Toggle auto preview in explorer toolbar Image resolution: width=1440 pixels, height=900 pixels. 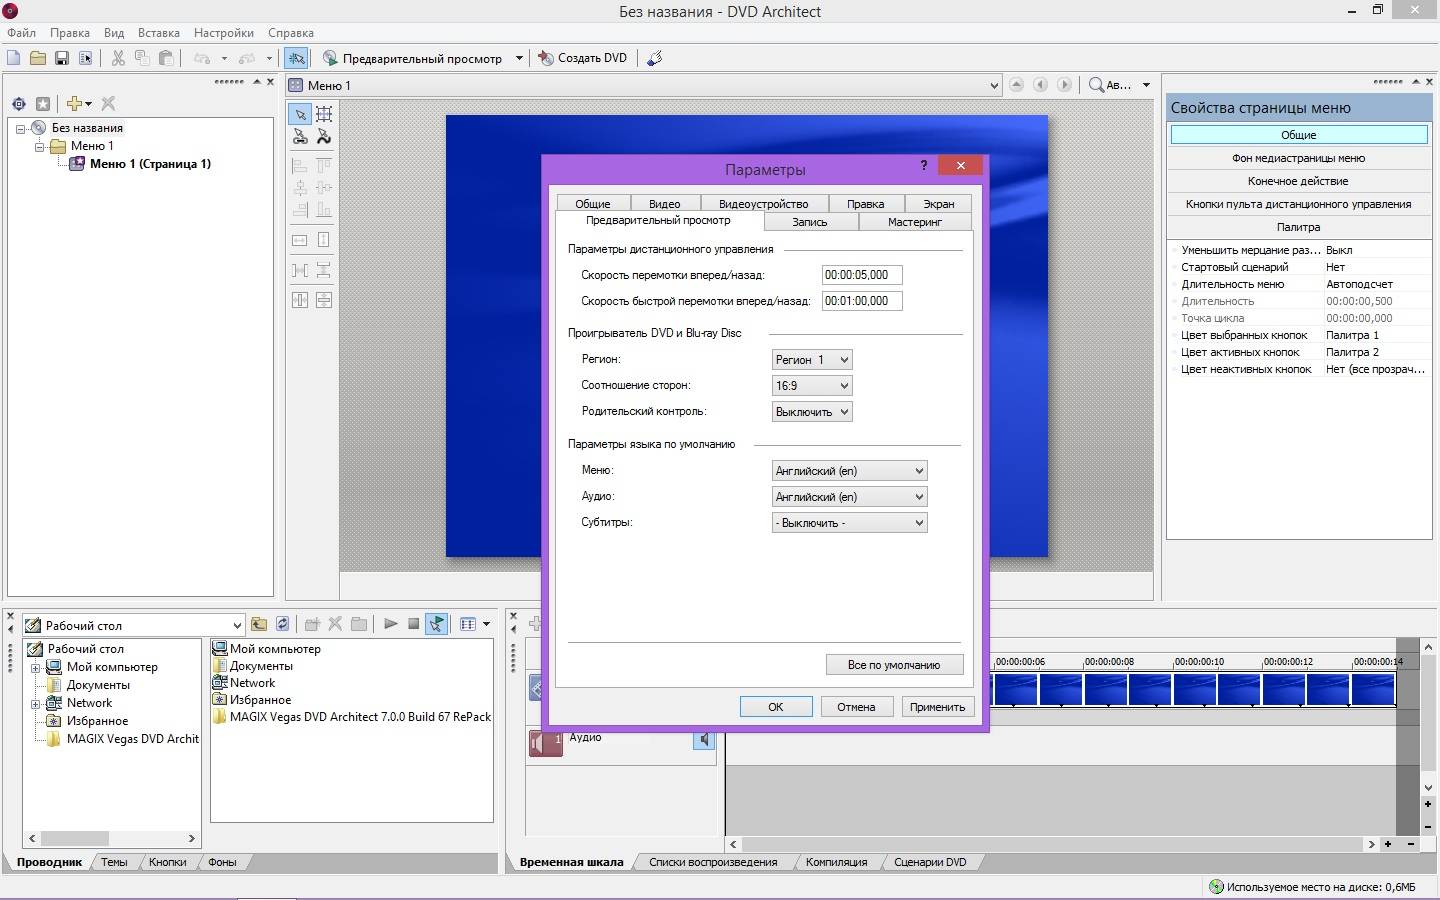437,624
